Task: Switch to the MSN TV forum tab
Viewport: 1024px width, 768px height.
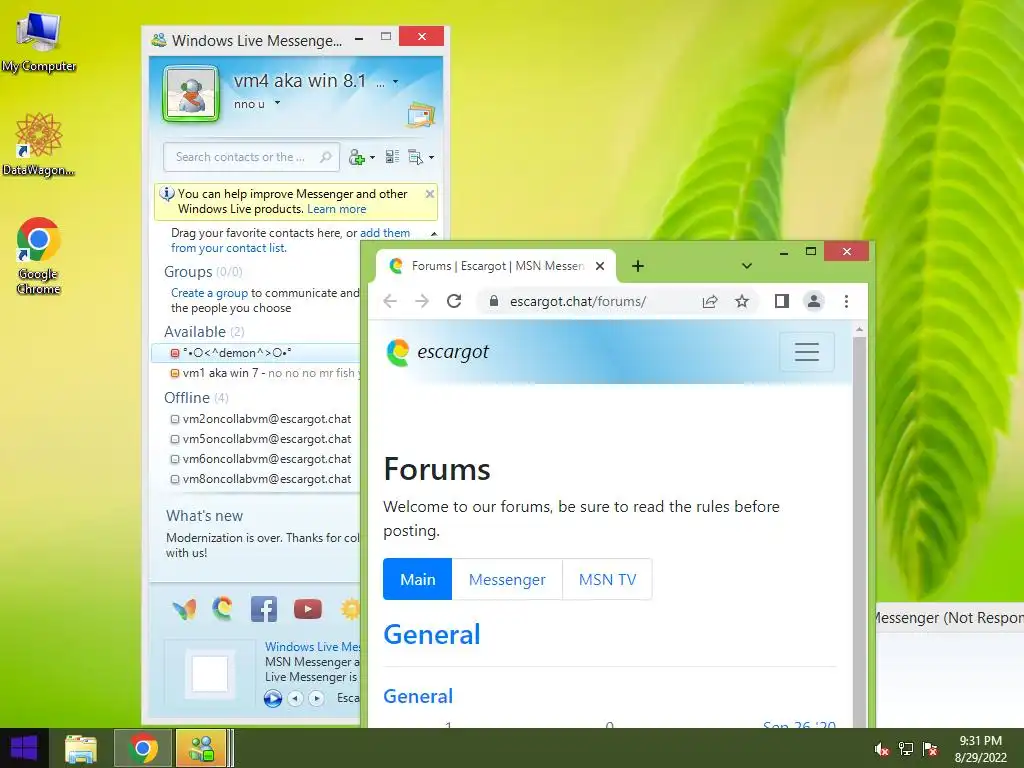Action: click(607, 579)
